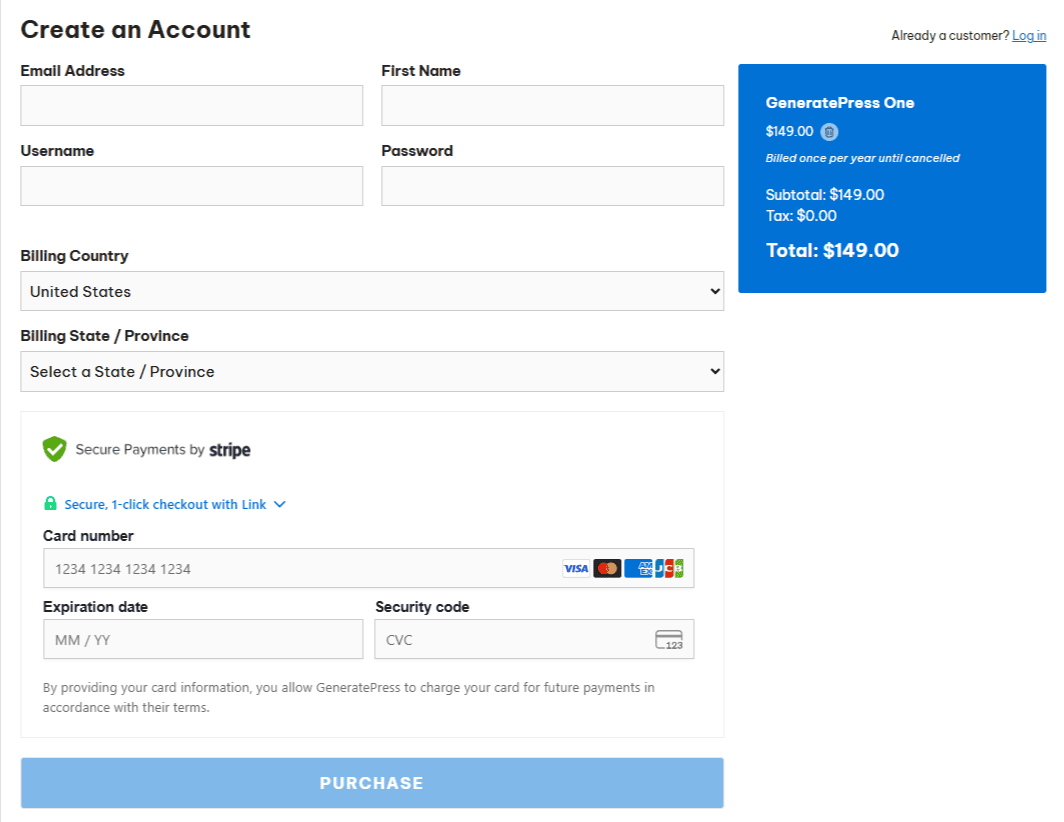
Task: Click the 'Billing State / Province' label
Action: tap(104, 336)
